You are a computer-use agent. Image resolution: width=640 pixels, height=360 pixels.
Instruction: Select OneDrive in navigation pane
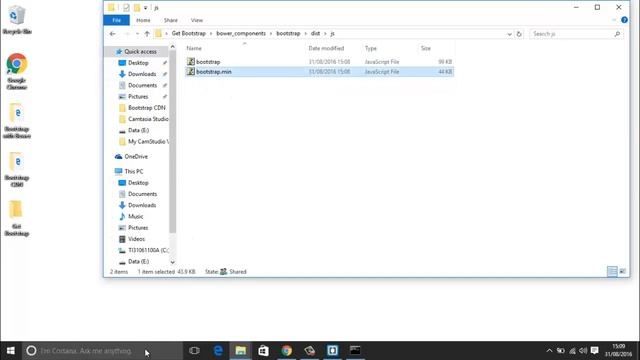tap(136, 156)
